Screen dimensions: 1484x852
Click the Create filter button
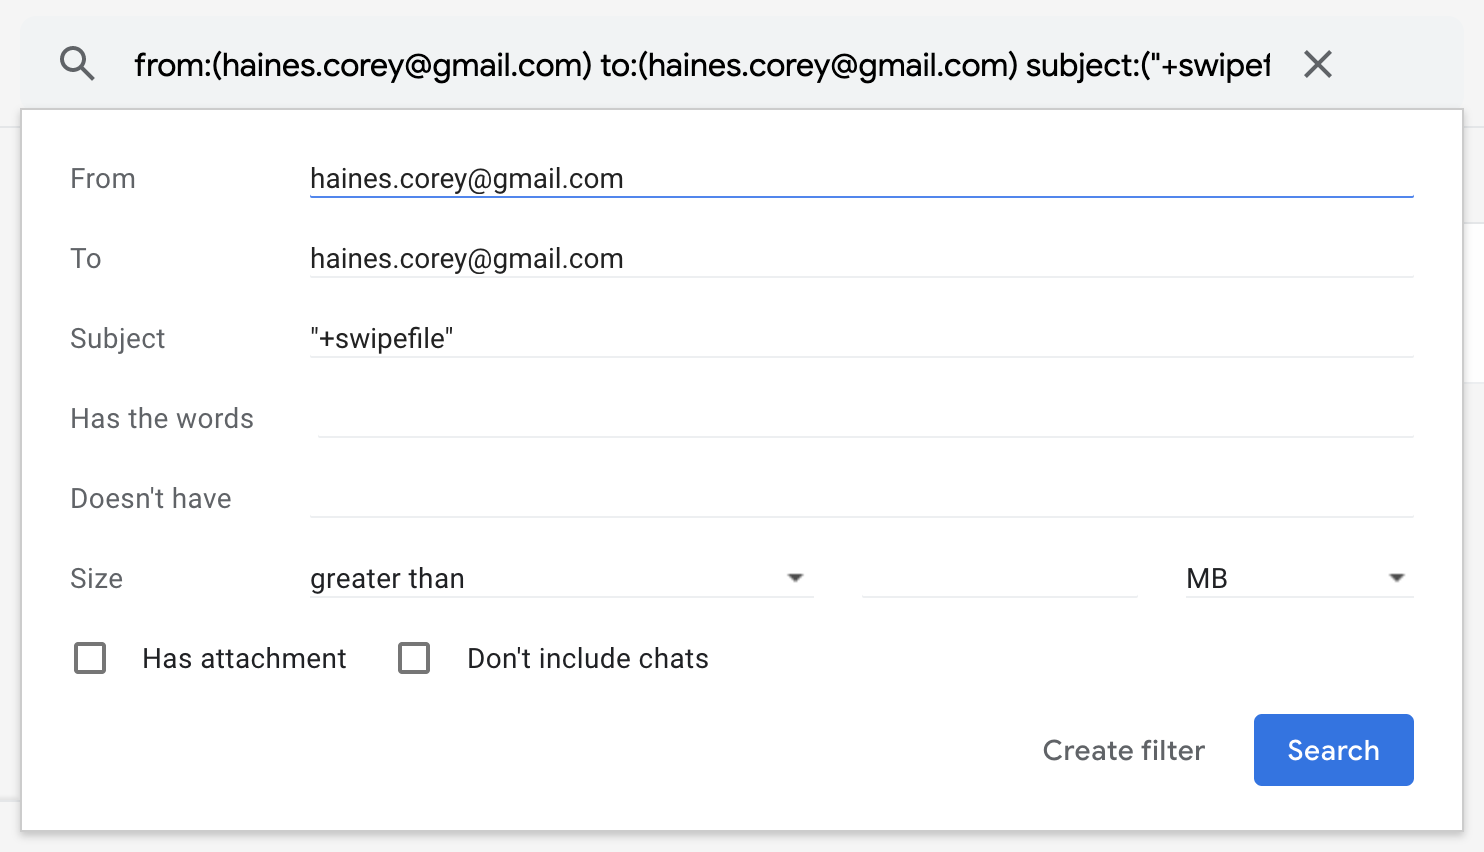click(x=1123, y=750)
